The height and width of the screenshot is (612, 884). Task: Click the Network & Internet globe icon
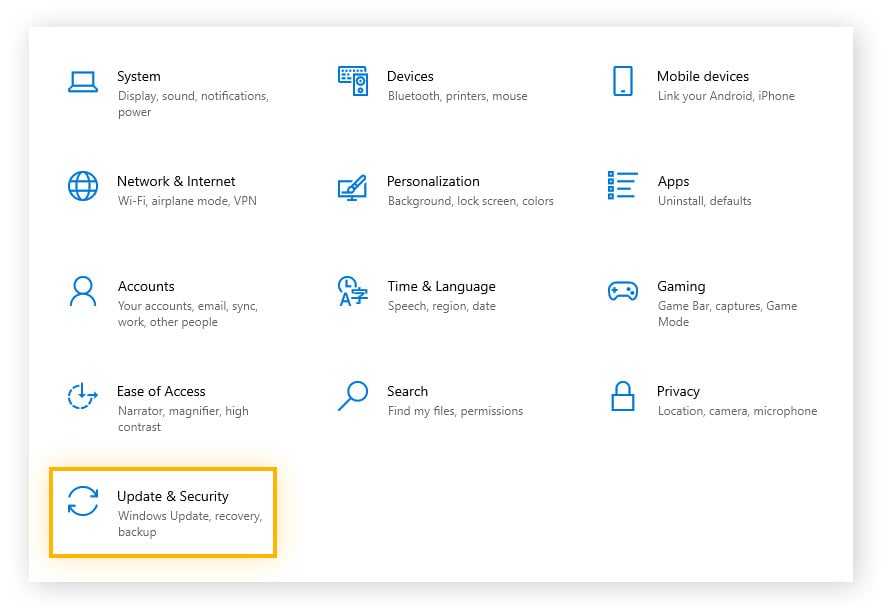tap(83, 187)
